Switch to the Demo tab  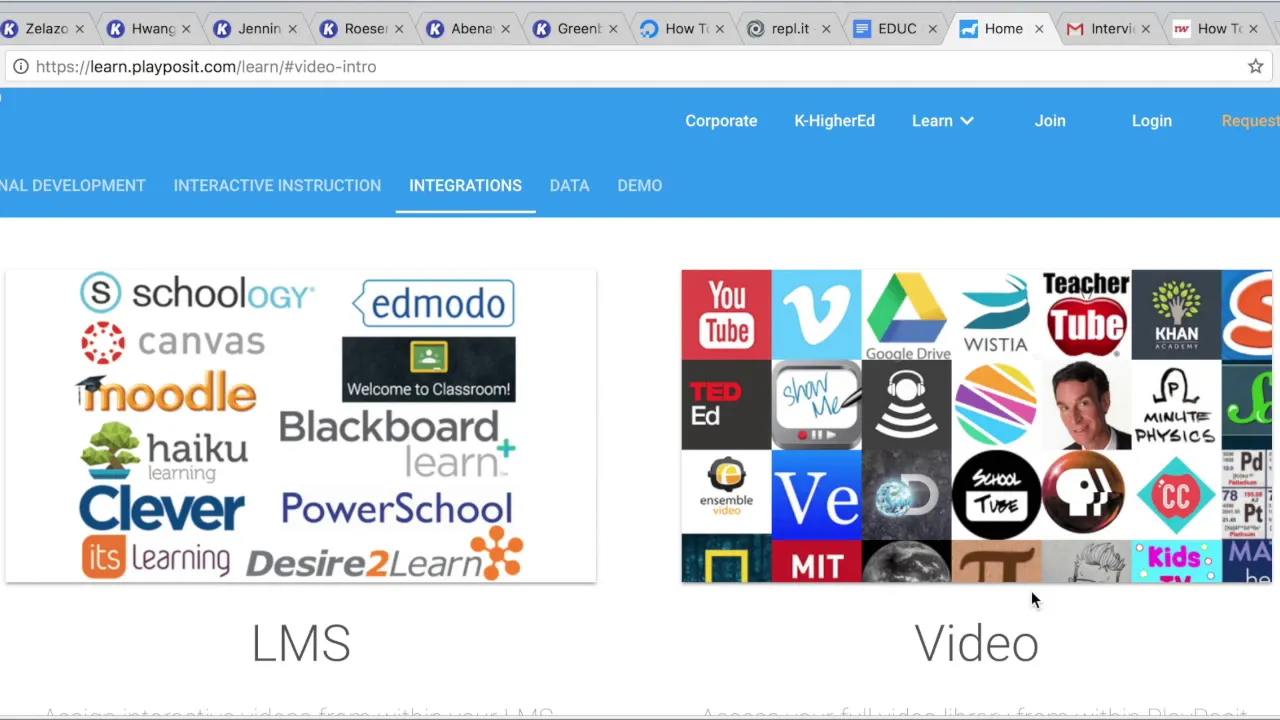click(639, 186)
